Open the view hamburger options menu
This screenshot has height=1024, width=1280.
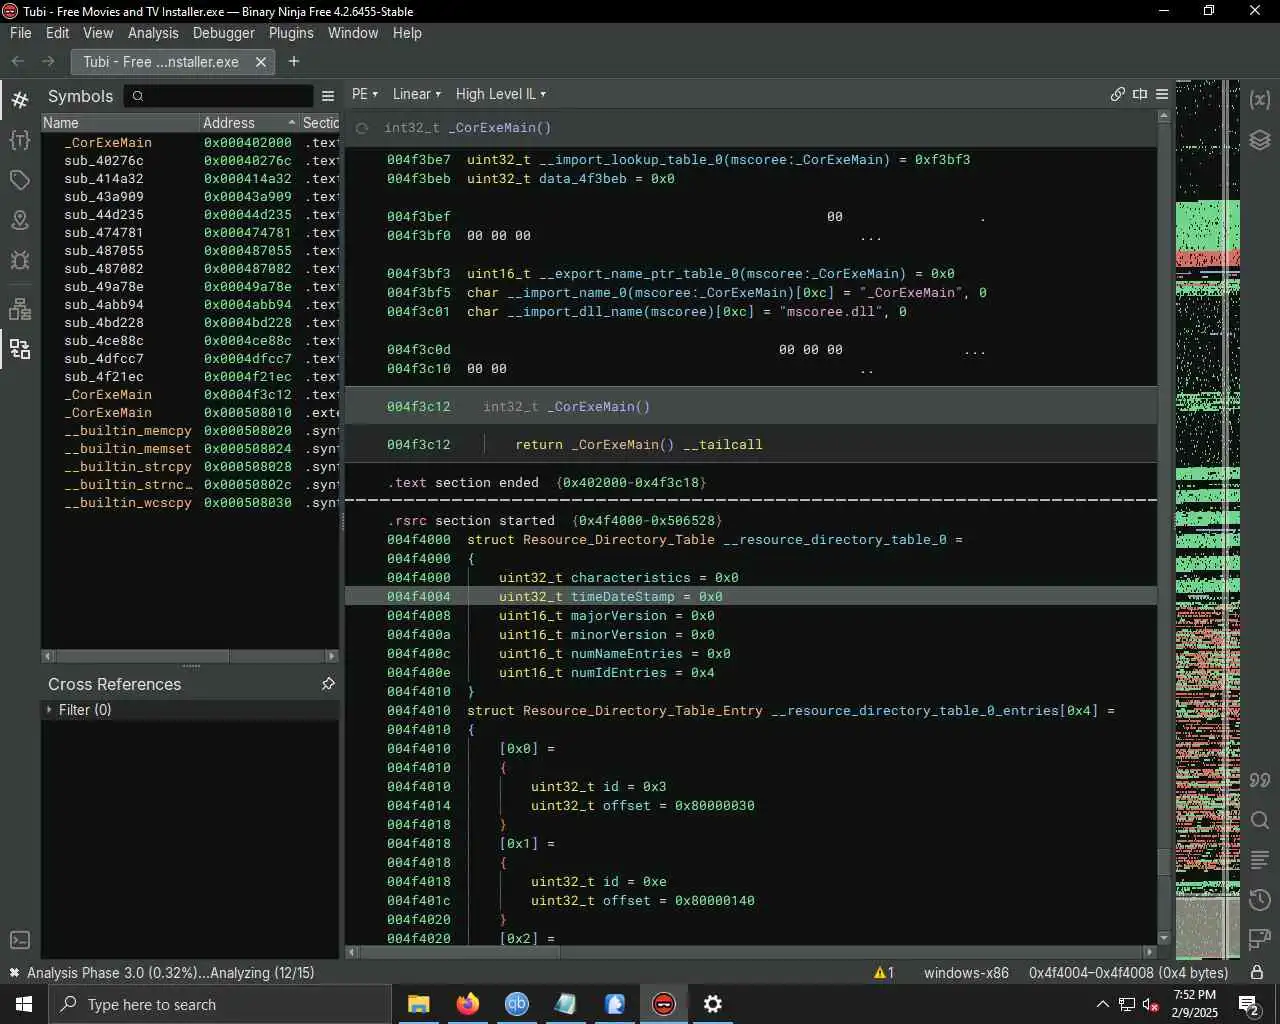click(x=1162, y=94)
